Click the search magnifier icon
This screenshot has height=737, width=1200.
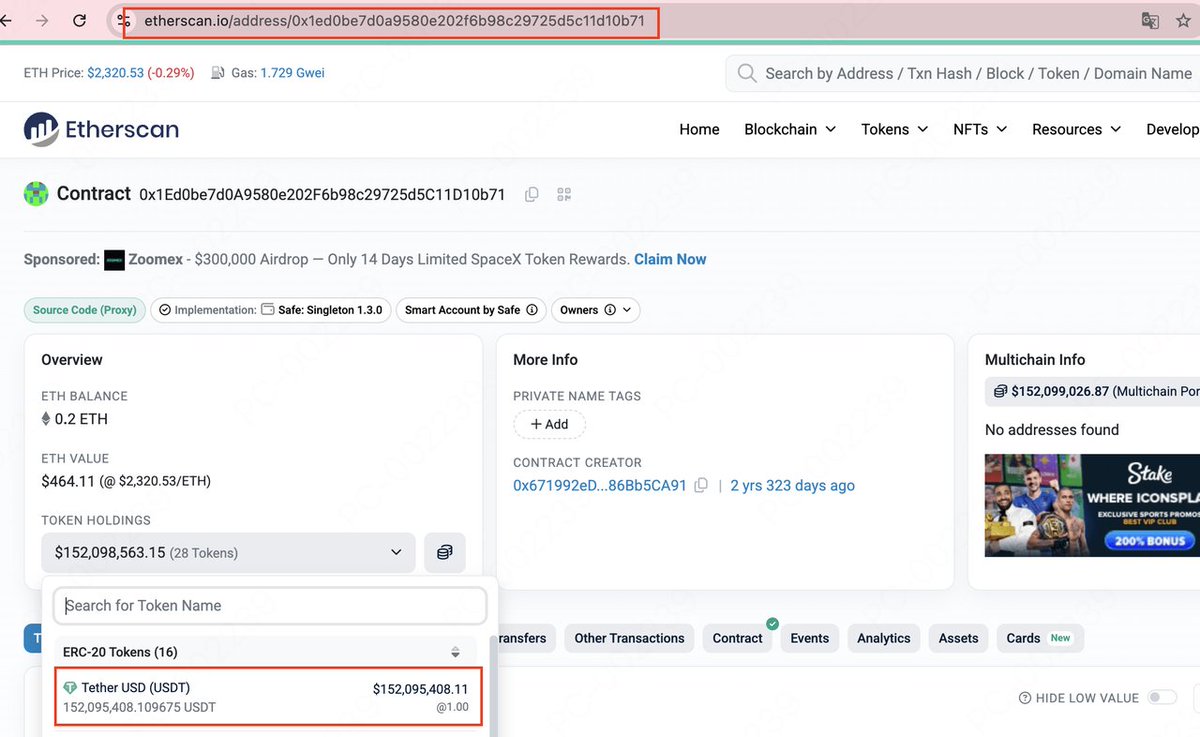(x=746, y=73)
